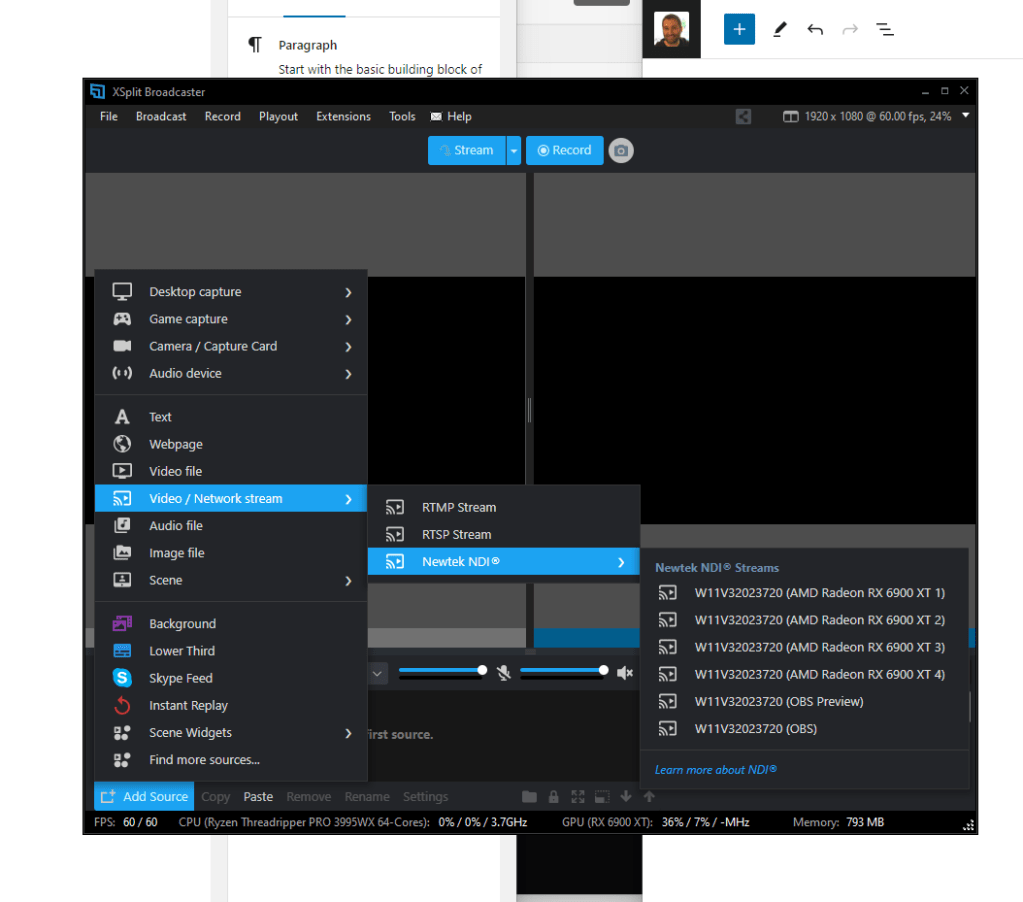Click the share icon in the XSplit menu bar
The image size is (1023, 902).
(743, 117)
